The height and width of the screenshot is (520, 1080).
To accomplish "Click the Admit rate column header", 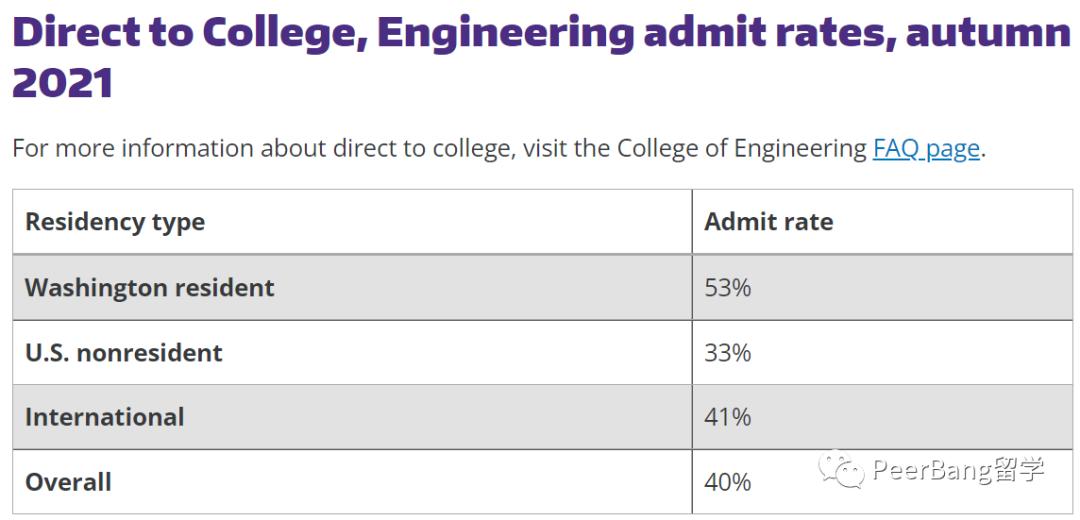I will pyautogui.click(x=768, y=222).
